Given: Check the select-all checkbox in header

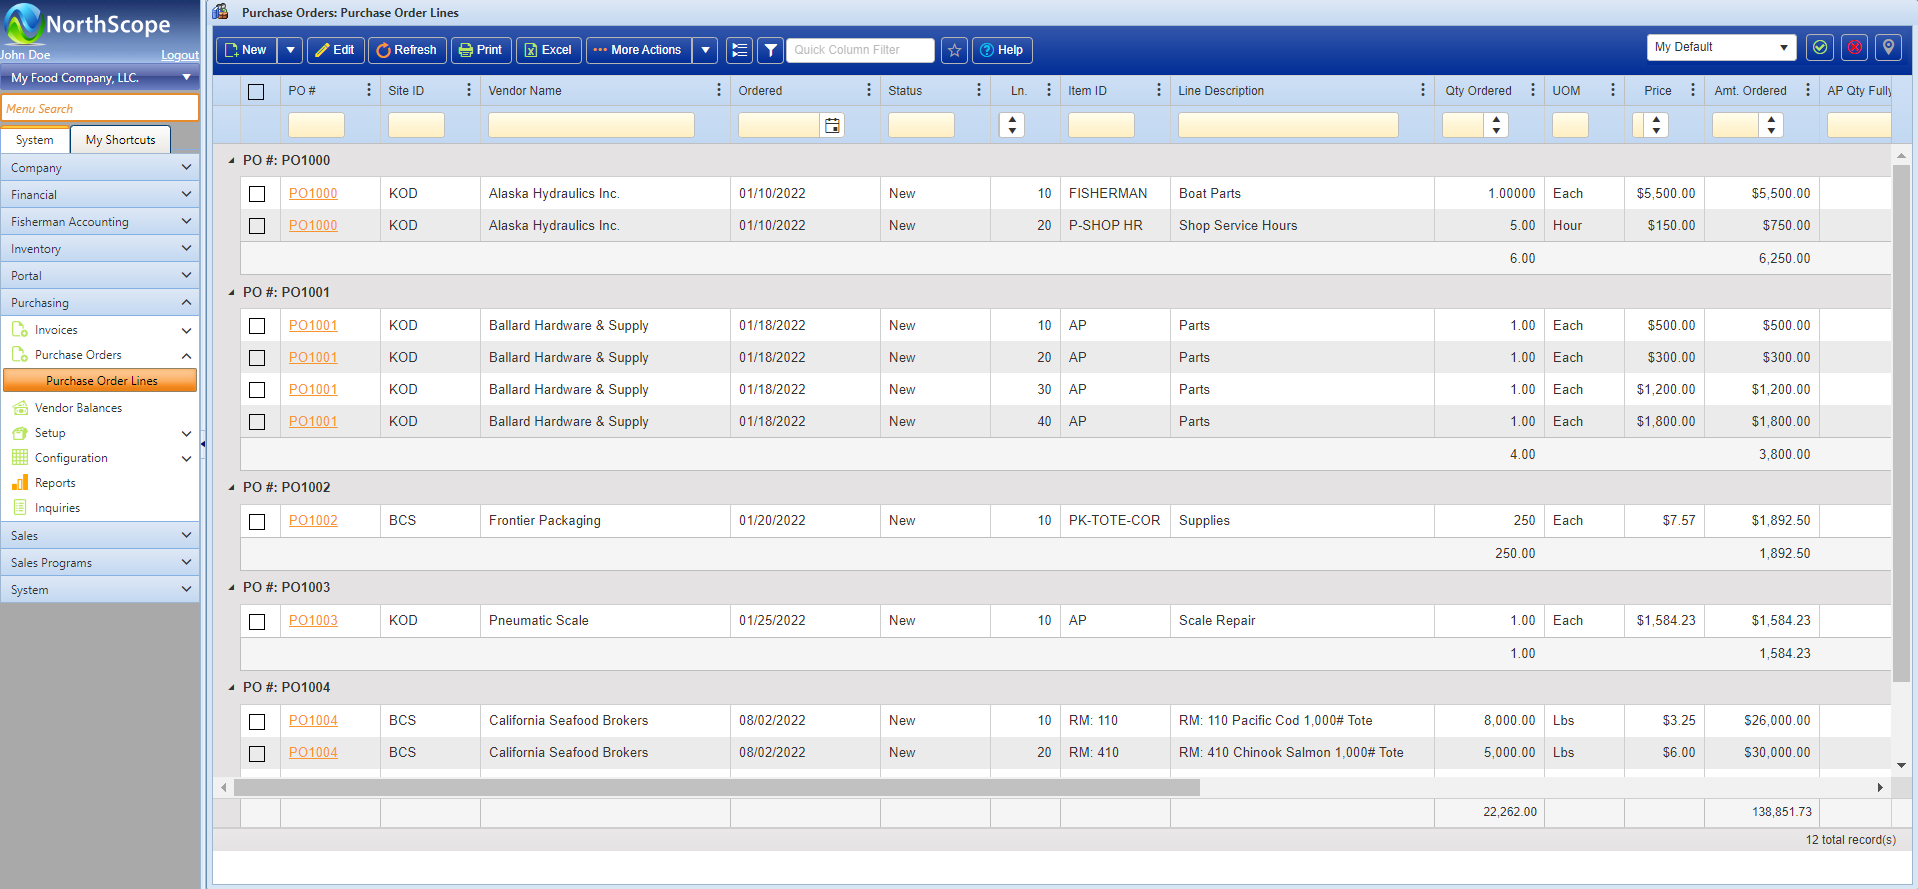Looking at the screenshot, I should 256,92.
